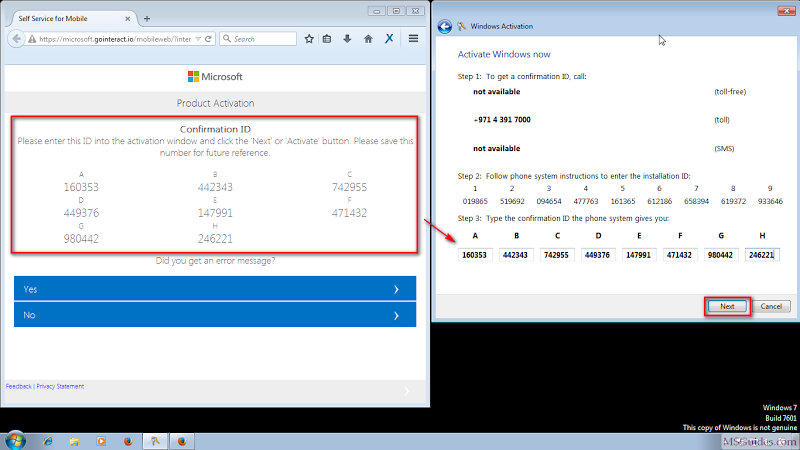Click webpage confirmation value 160353
Image resolution: width=800 pixels, height=450 pixels.
pyautogui.click(x=81, y=187)
